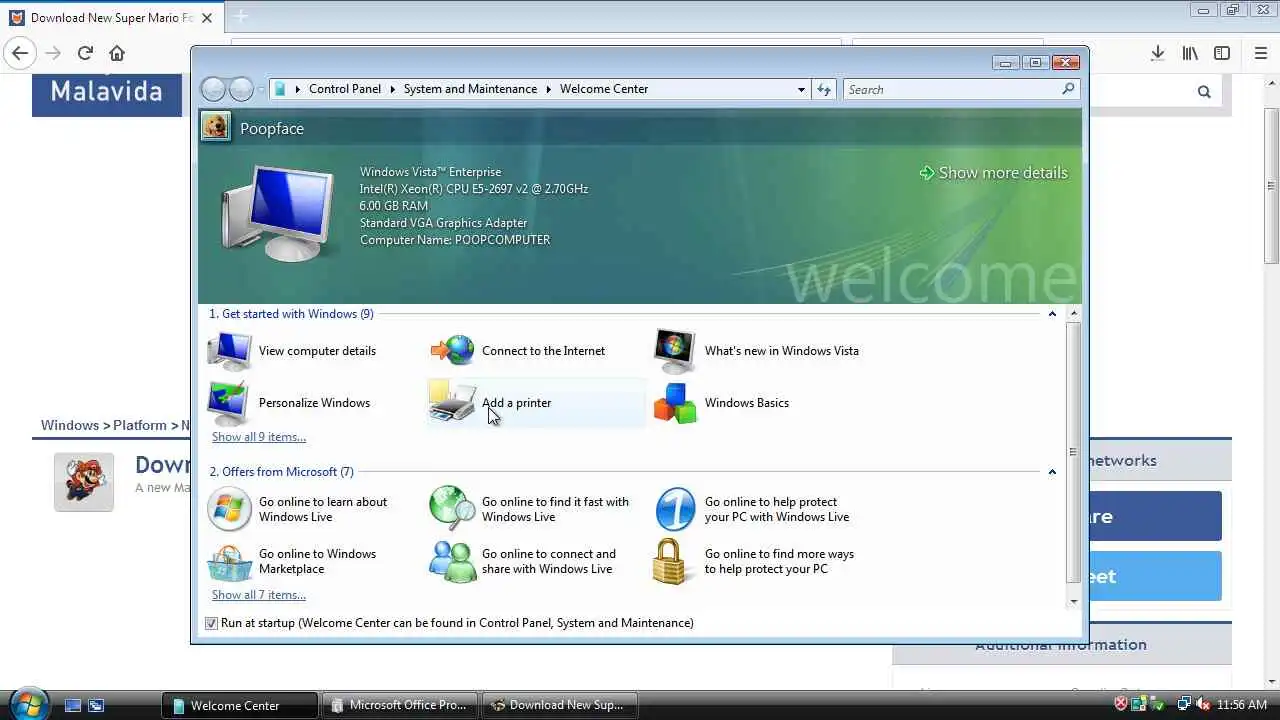Collapse Offers from Microsoft section

click(1052, 472)
